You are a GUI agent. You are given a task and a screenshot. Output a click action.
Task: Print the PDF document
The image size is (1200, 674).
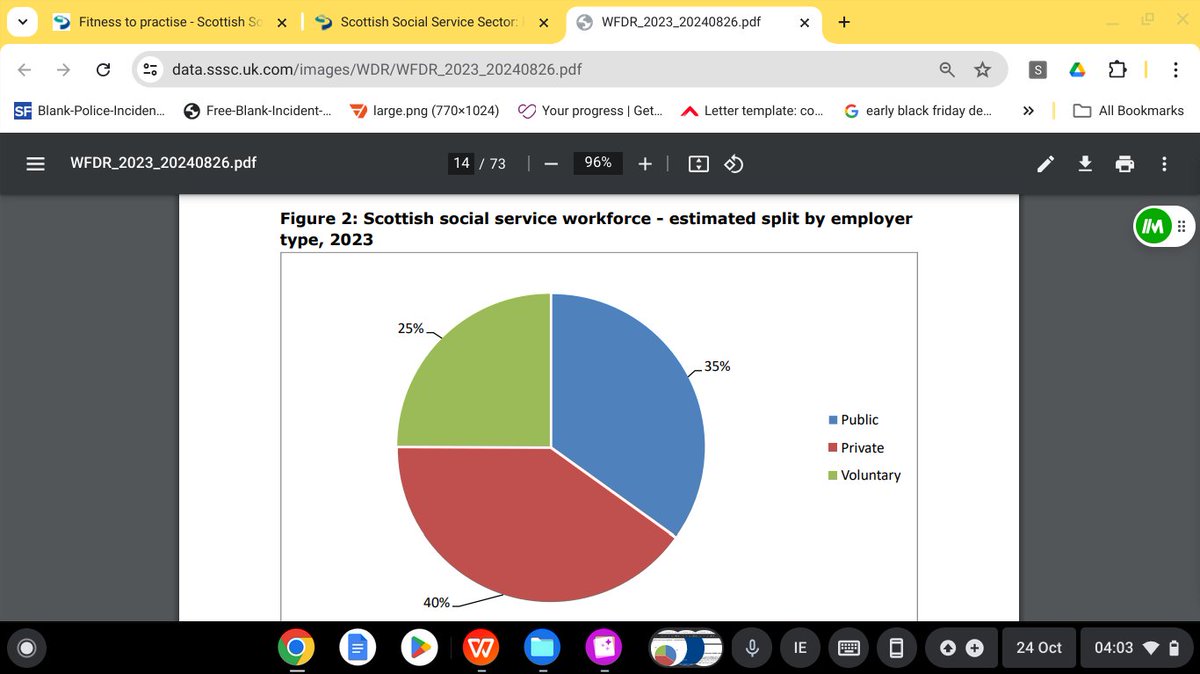point(1125,163)
